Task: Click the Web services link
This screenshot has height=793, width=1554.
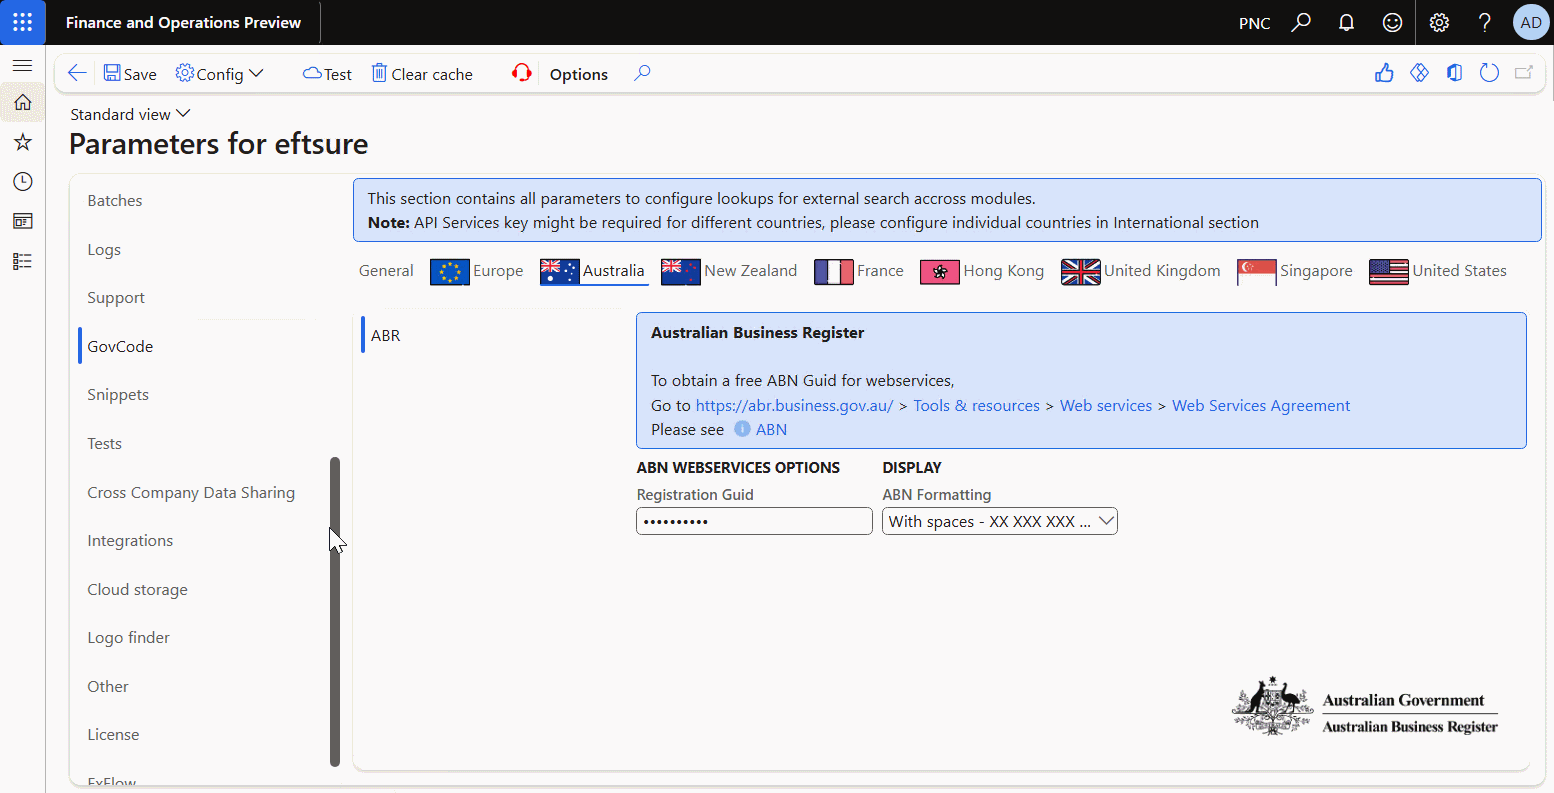Action: pyautogui.click(x=1106, y=406)
